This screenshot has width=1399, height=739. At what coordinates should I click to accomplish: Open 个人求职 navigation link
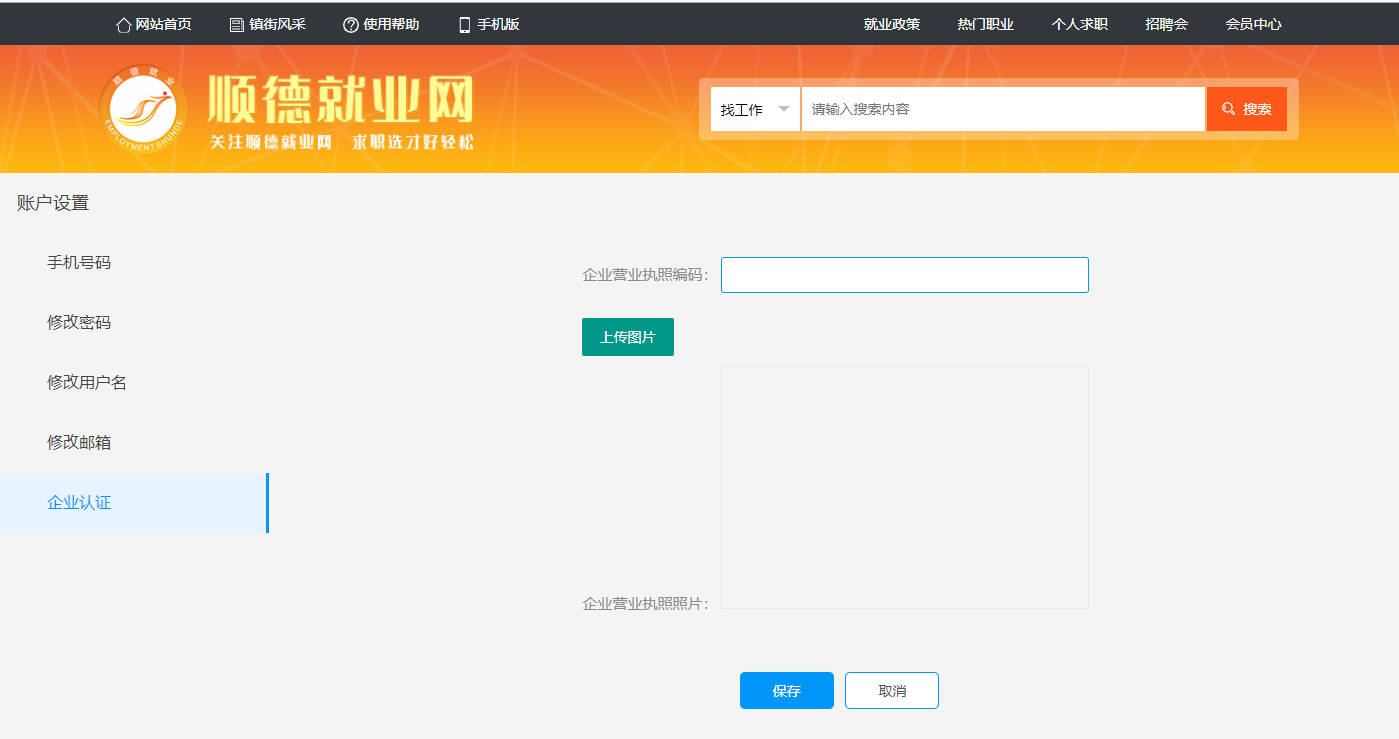[1079, 25]
